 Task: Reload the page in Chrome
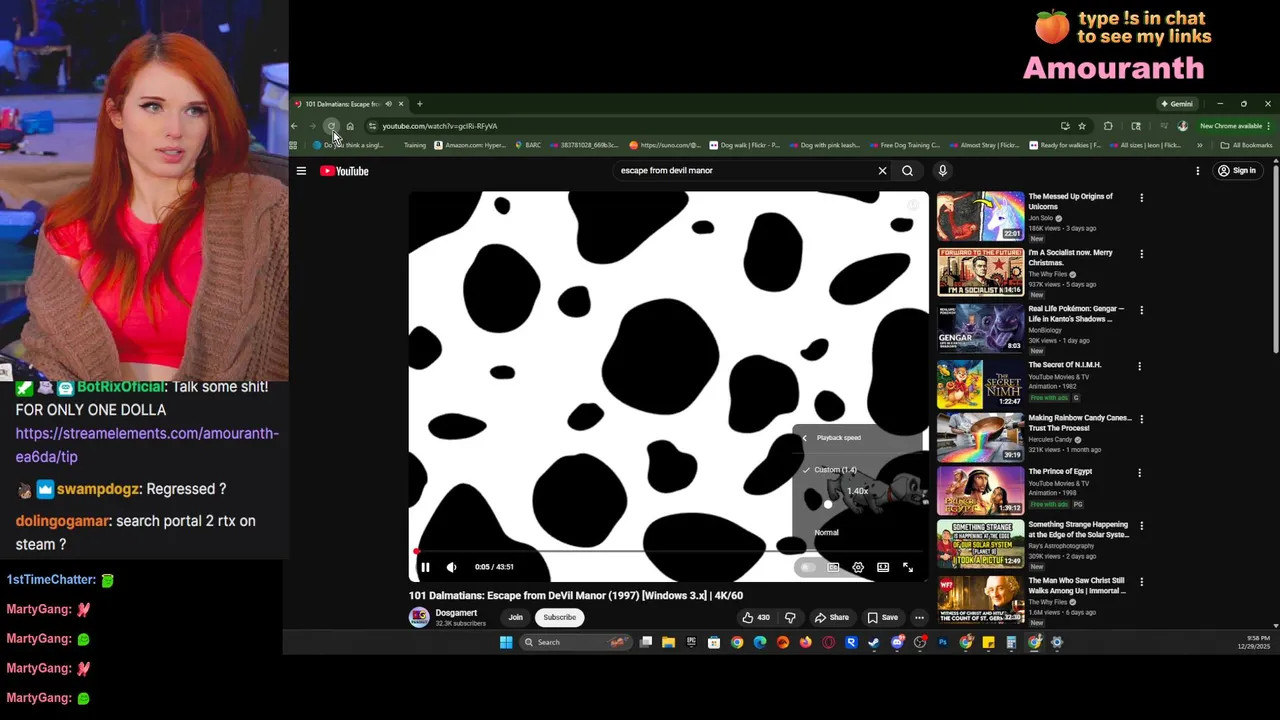click(x=331, y=126)
